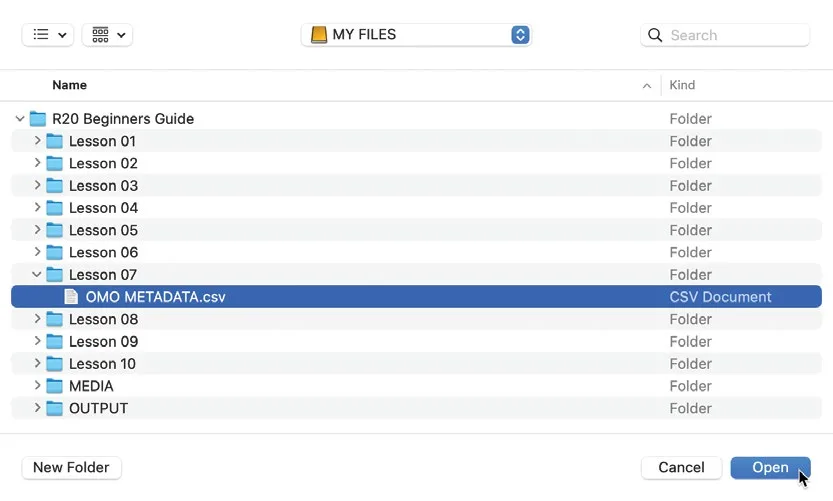Collapse the R20 Beginners Guide folder

(x=20, y=118)
